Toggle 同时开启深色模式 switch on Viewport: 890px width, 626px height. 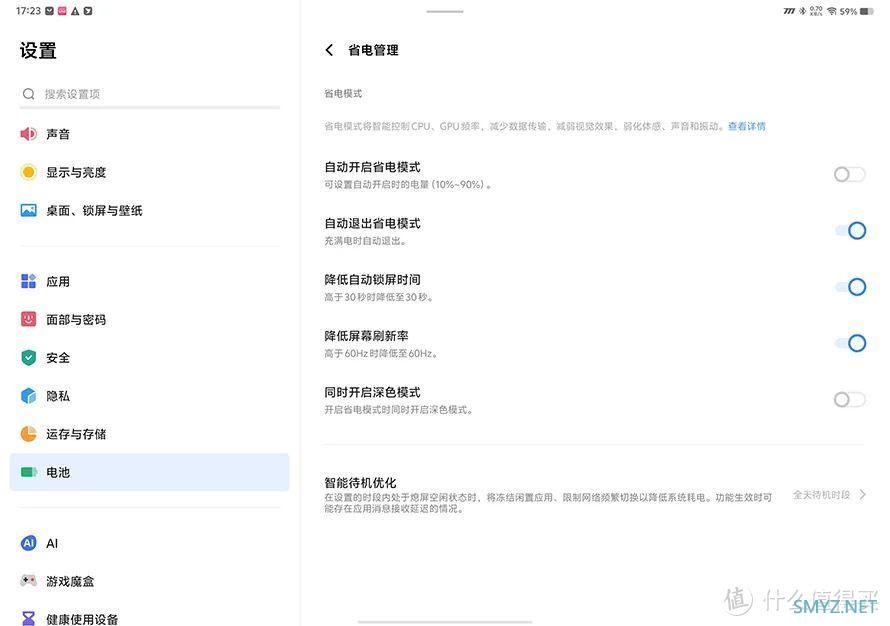coord(849,400)
